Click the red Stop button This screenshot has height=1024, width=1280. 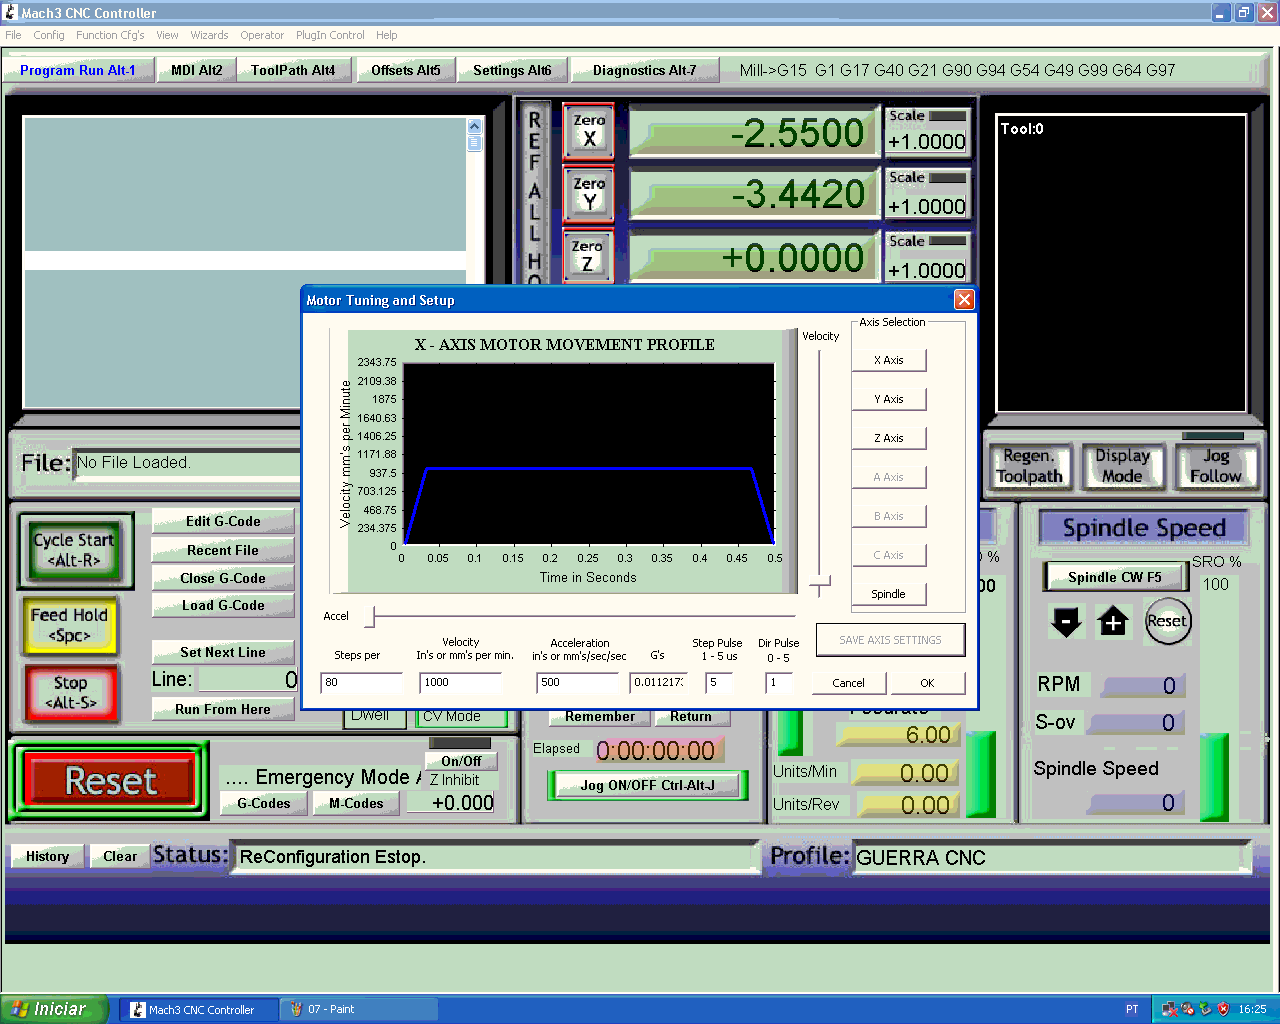point(70,693)
